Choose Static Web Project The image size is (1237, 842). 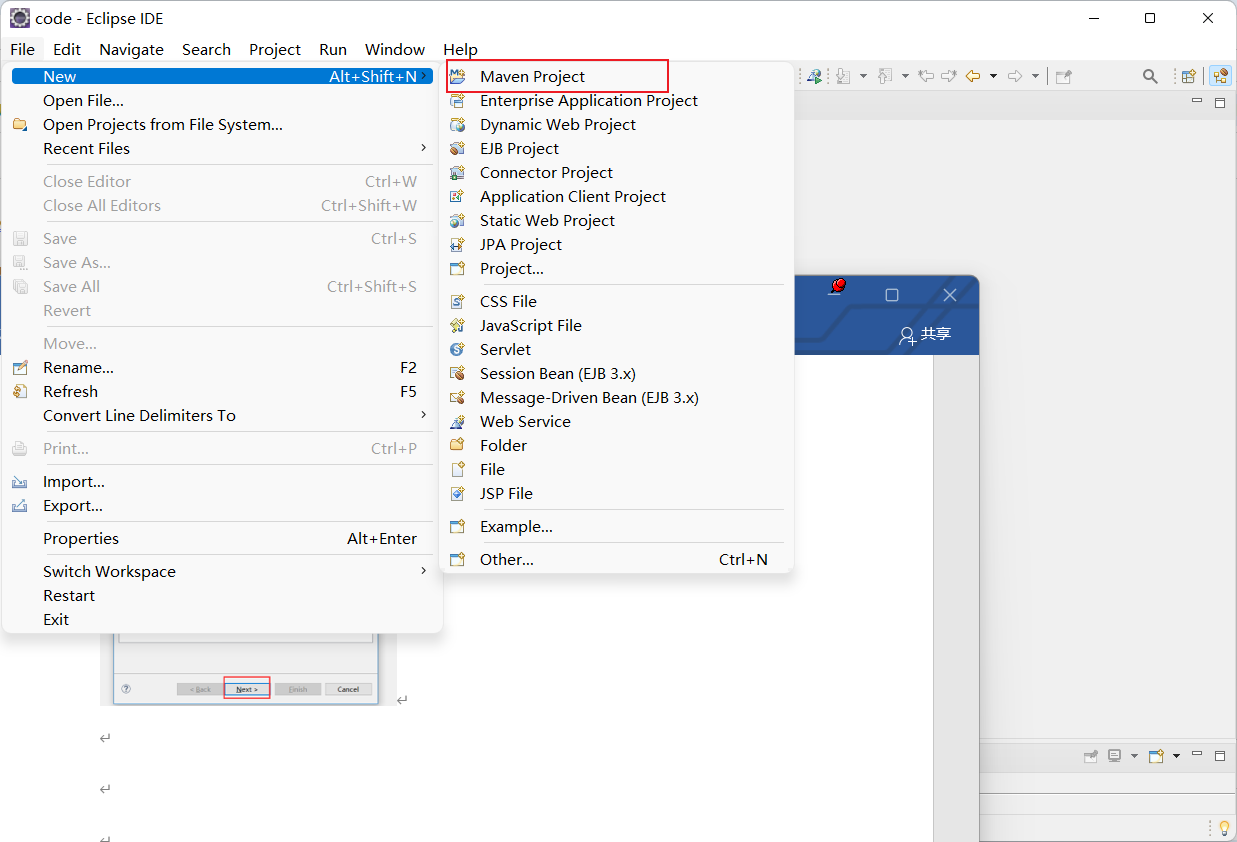[617, 220]
